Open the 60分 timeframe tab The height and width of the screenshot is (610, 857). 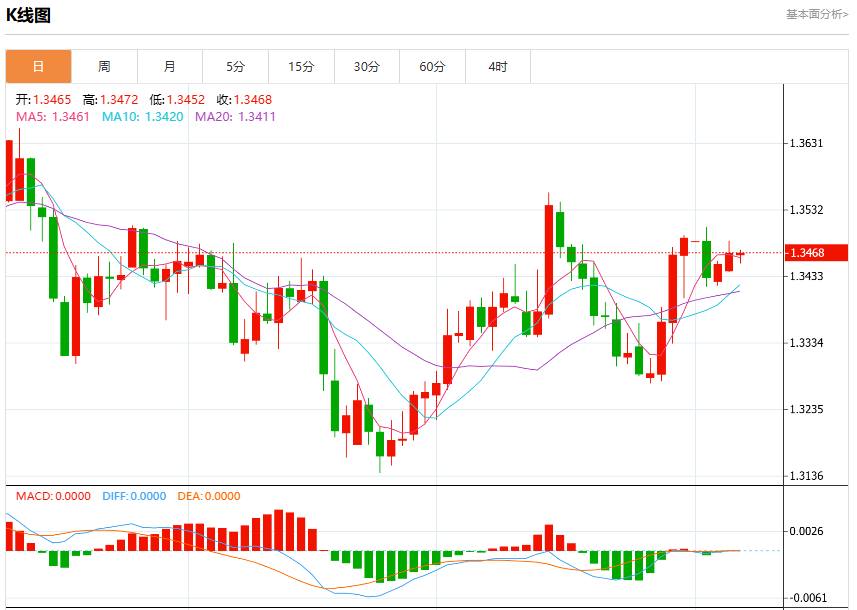433,67
